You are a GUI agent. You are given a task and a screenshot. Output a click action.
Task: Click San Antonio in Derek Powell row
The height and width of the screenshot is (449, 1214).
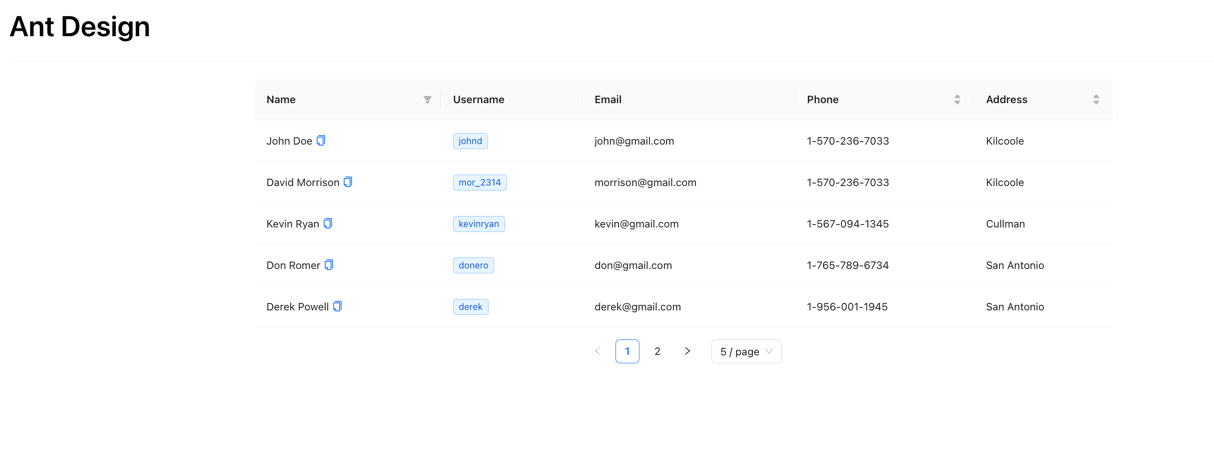(1015, 307)
